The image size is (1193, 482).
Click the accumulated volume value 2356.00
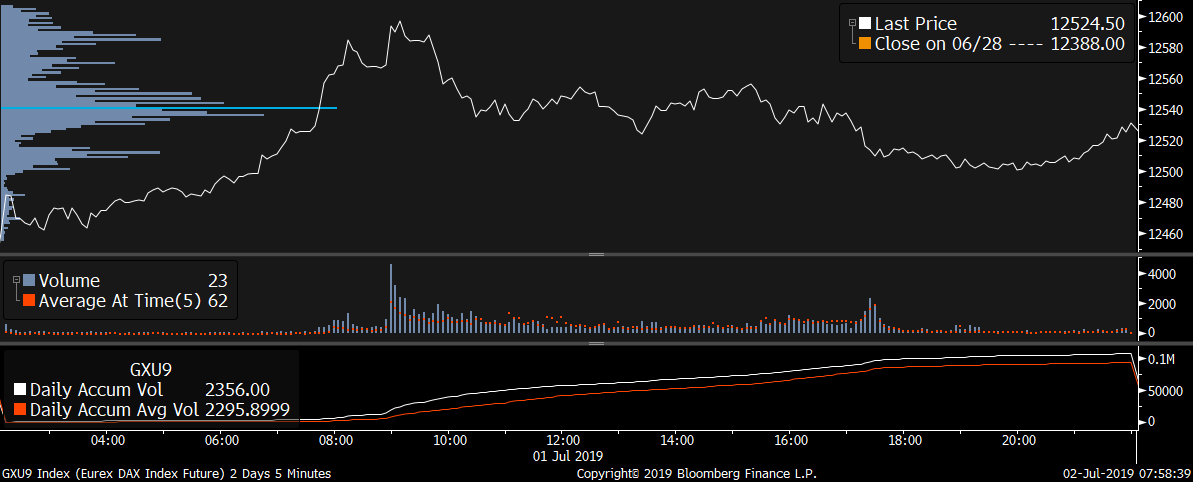click(x=238, y=390)
